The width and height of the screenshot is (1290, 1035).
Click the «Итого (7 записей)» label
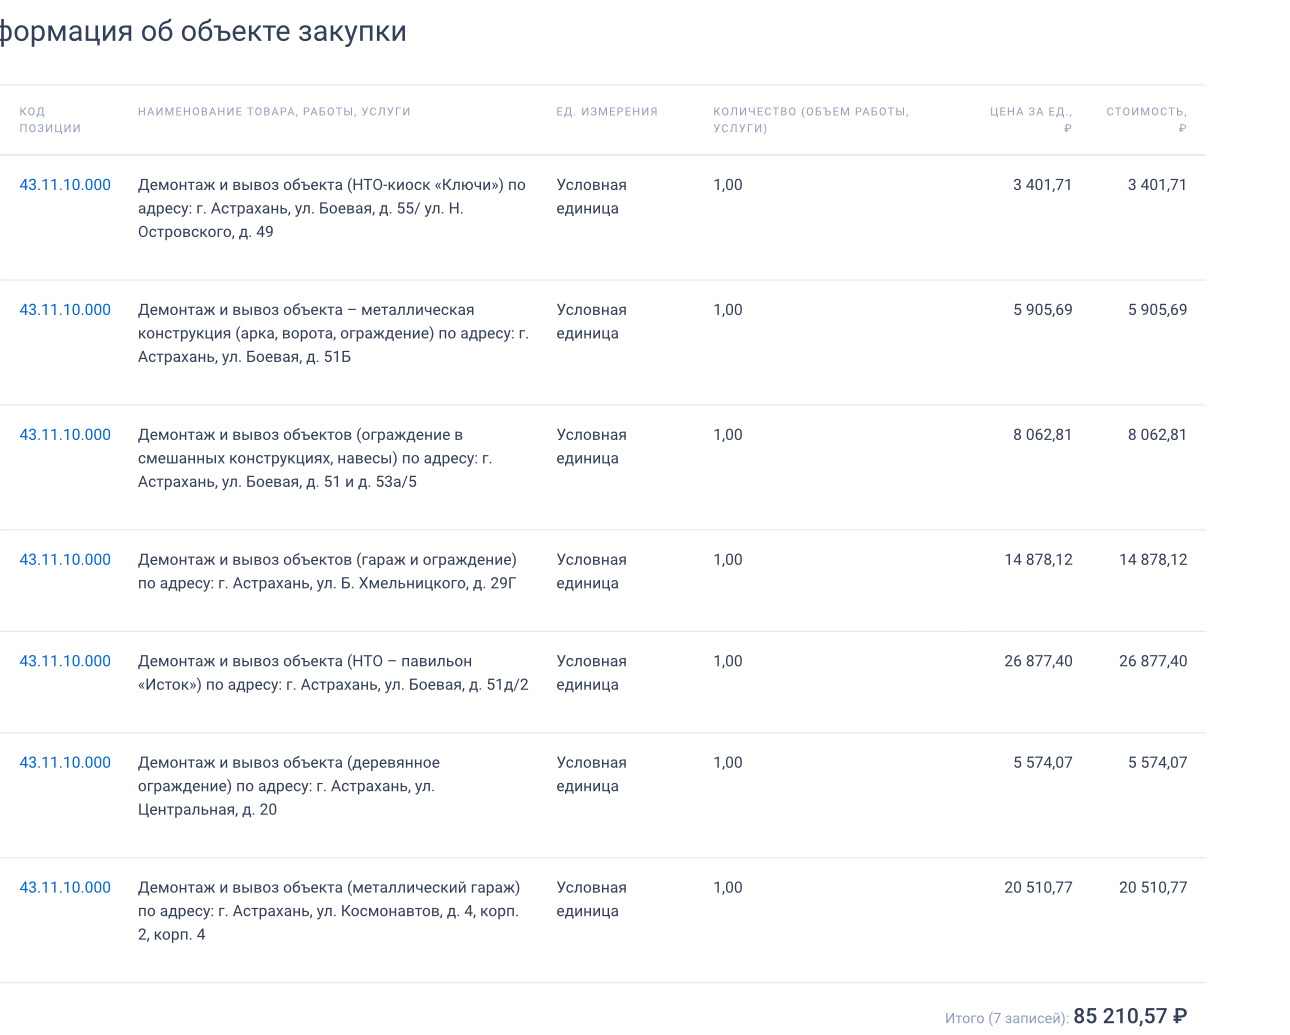tap(1006, 1018)
